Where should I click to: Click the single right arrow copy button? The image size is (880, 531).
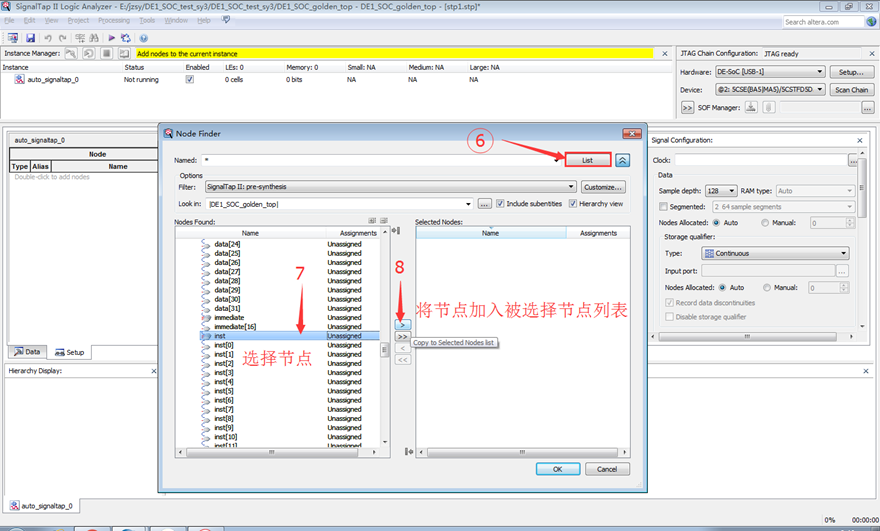402,324
